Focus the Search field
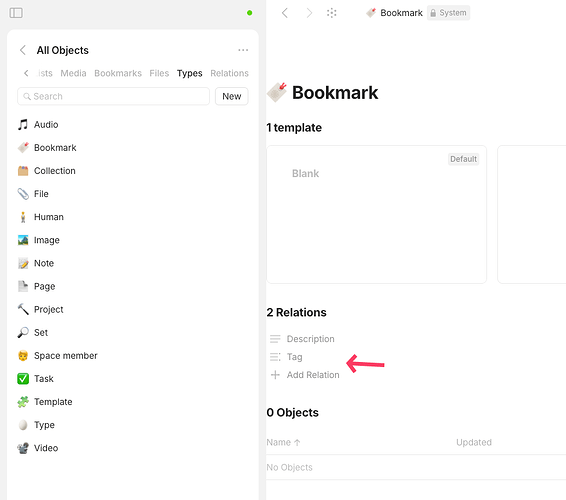 [113, 96]
